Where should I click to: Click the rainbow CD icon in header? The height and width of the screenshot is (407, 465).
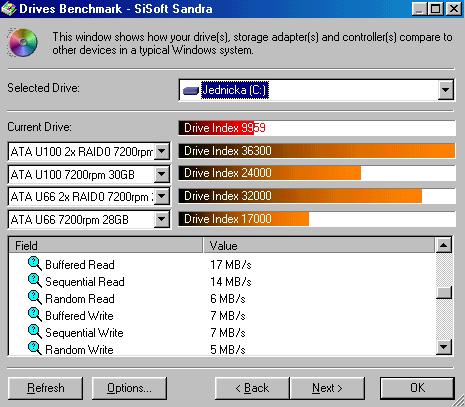(x=23, y=43)
